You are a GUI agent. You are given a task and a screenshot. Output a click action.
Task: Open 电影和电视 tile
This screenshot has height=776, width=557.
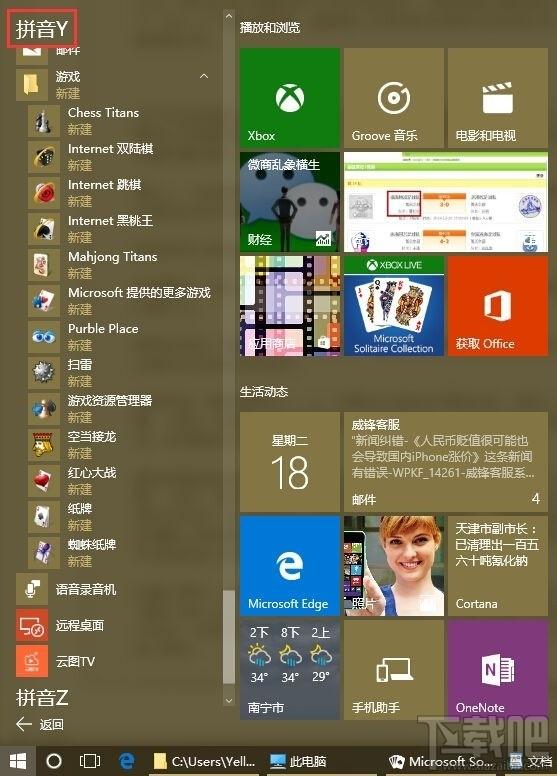coord(498,97)
